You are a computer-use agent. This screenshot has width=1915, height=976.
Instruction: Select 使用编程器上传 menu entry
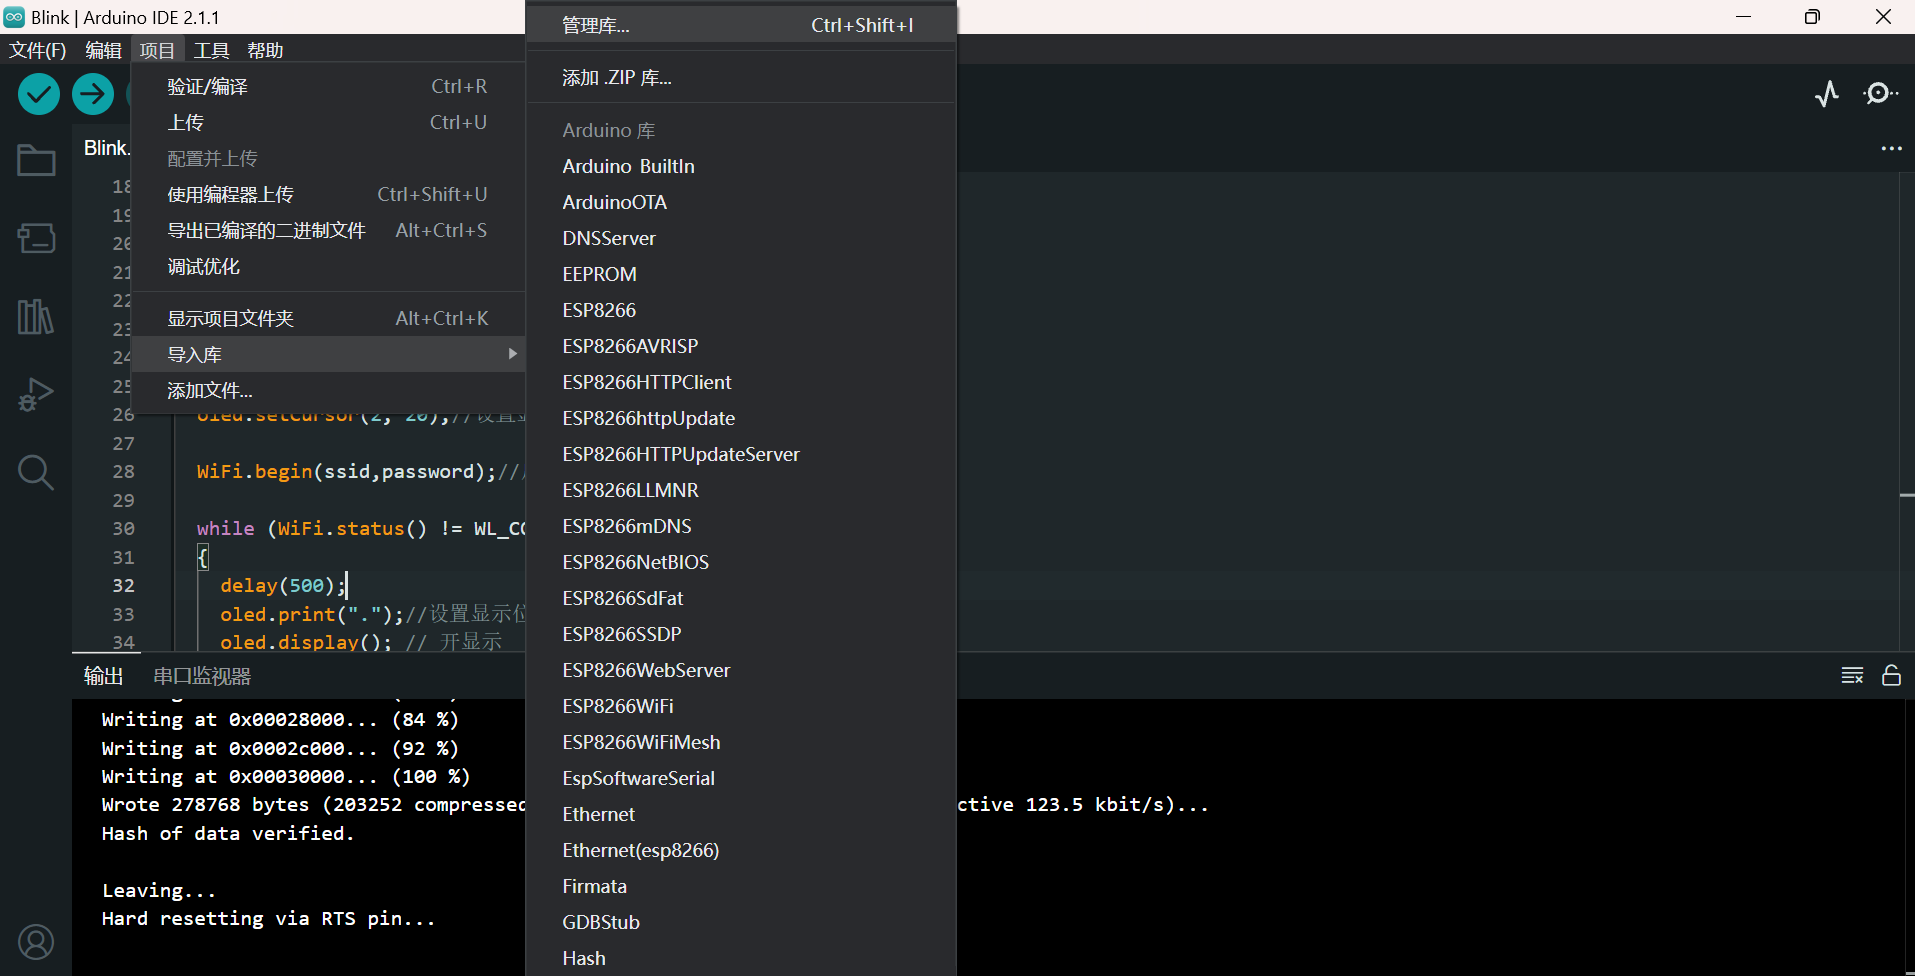pos(328,195)
